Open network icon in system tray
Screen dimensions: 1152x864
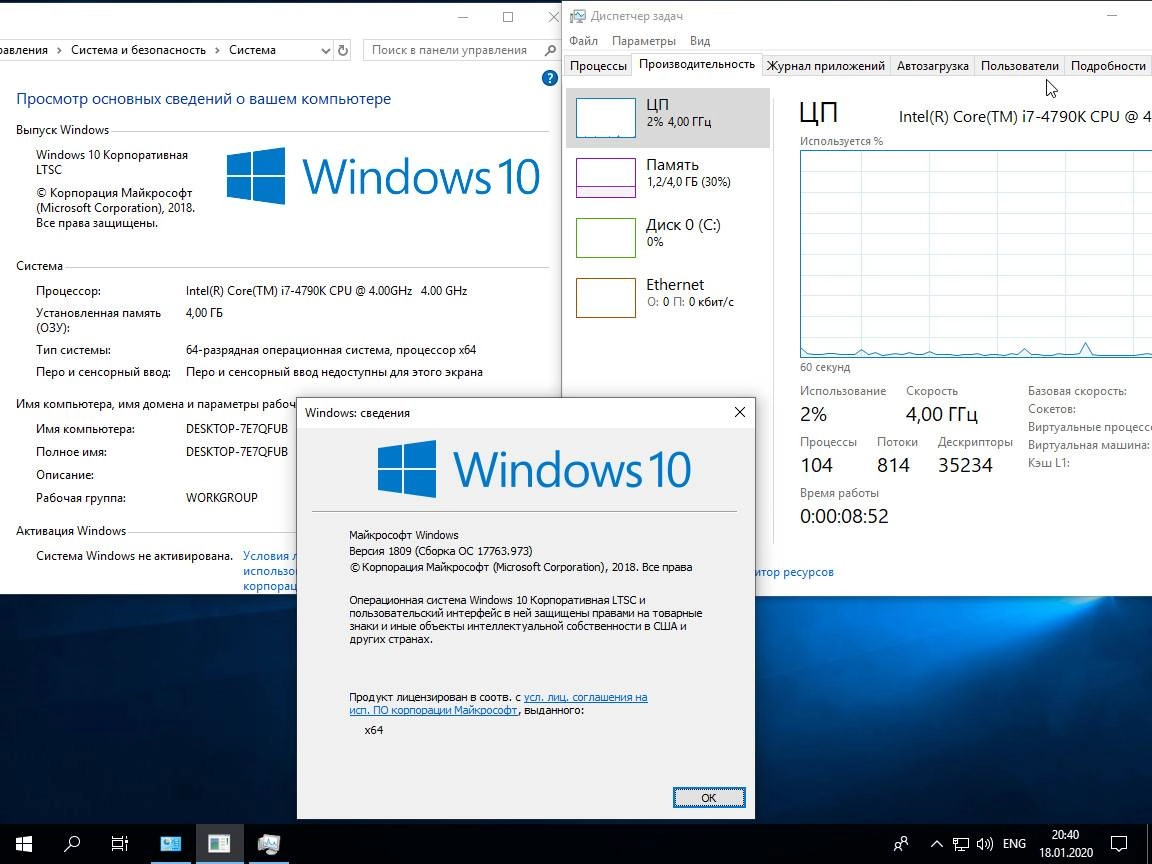(x=960, y=844)
